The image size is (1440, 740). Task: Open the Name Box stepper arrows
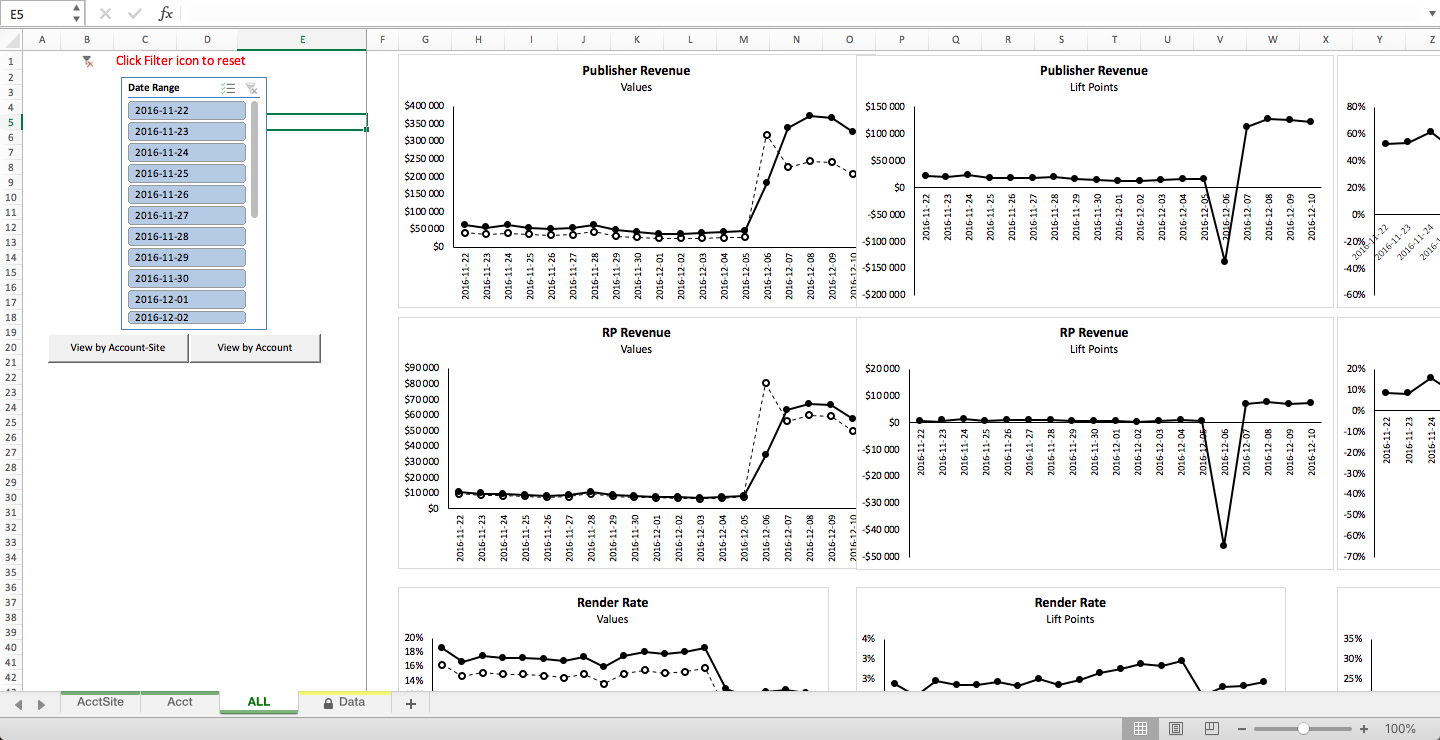[x=76, y=13]
